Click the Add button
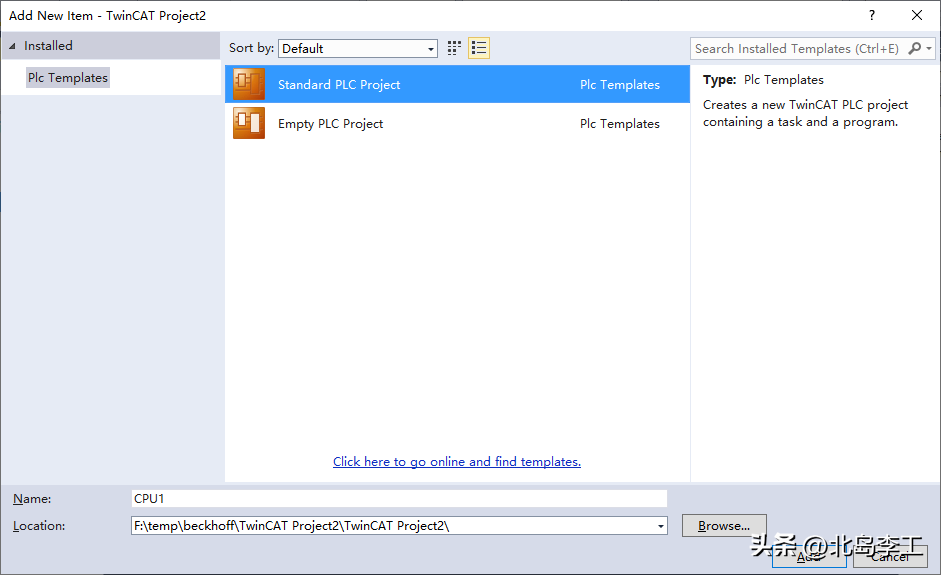 [809, 556]
